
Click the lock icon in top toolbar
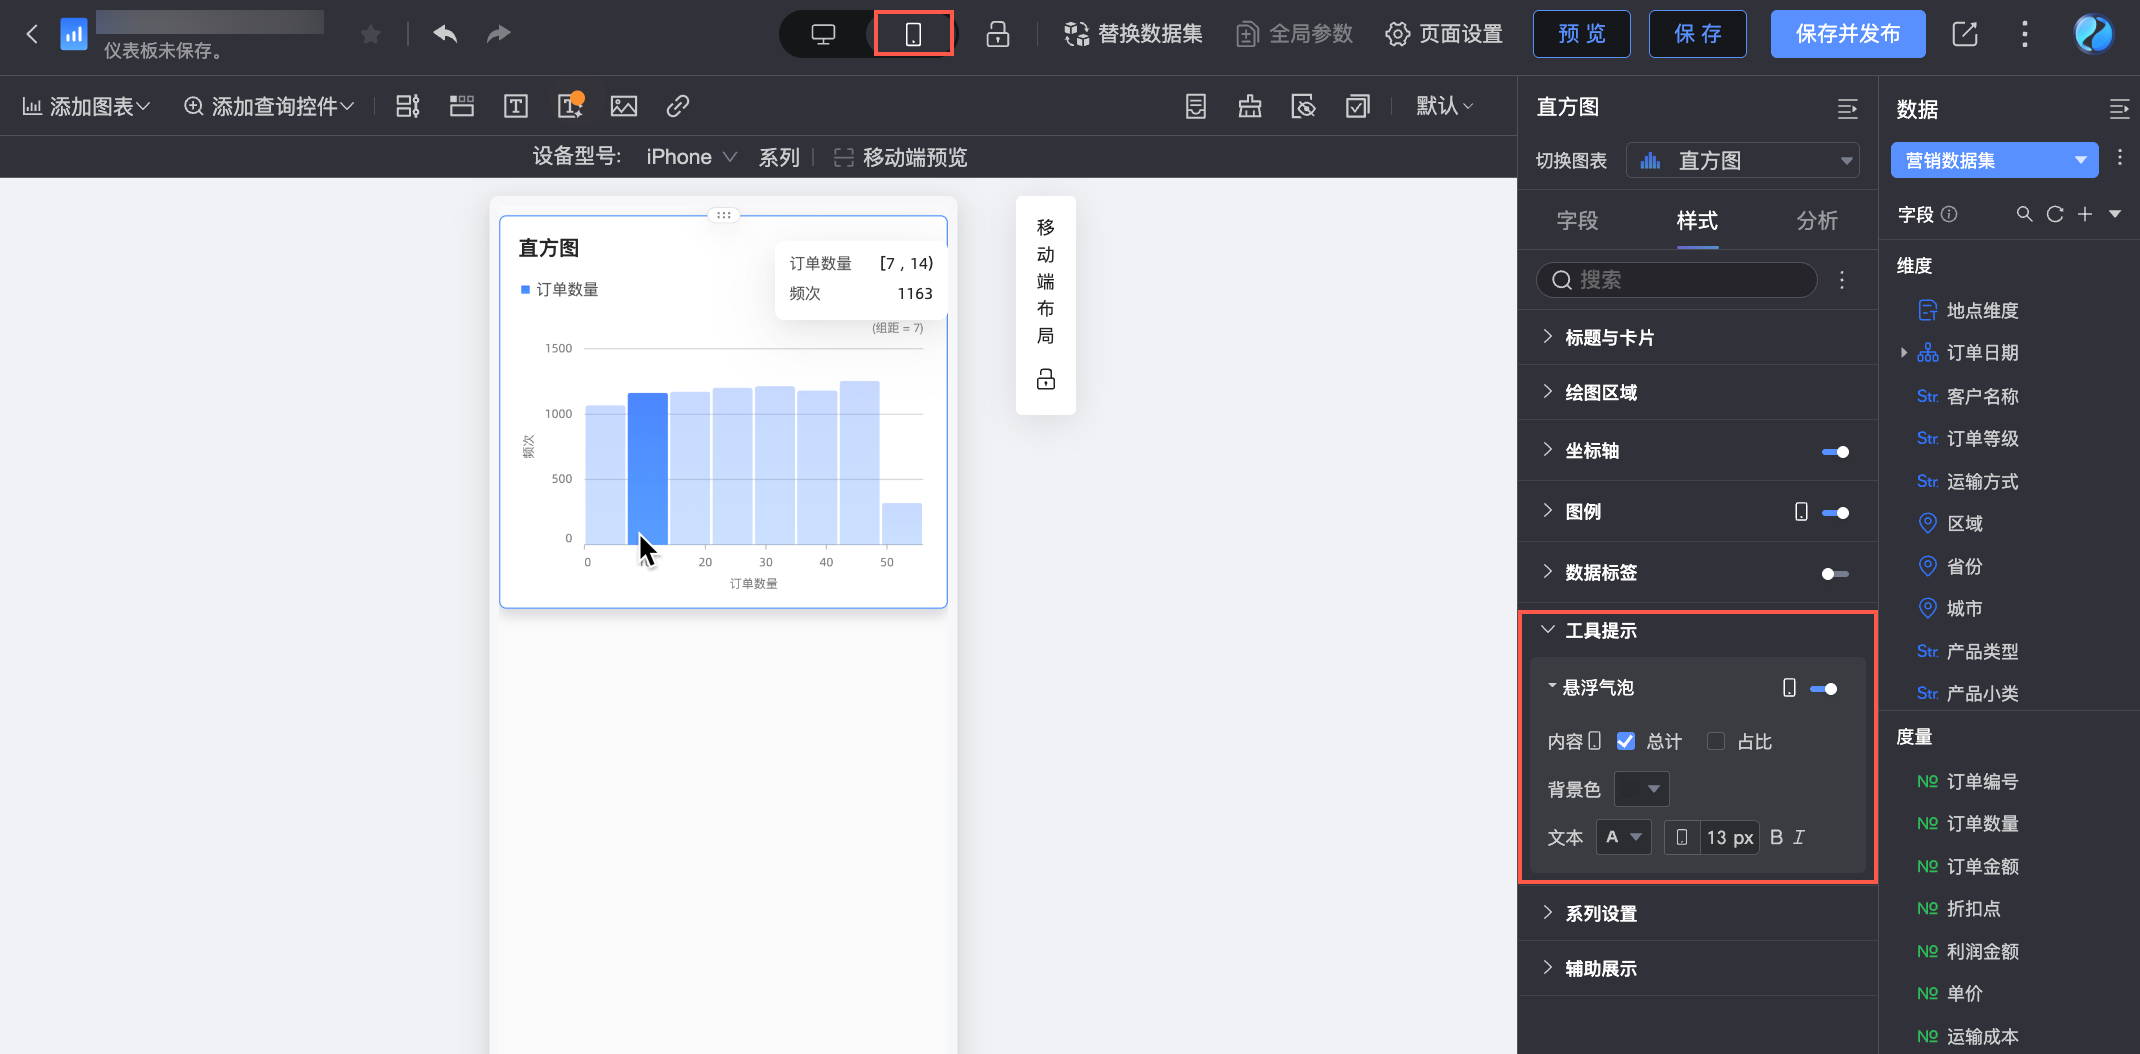click(x=998, y=34)
